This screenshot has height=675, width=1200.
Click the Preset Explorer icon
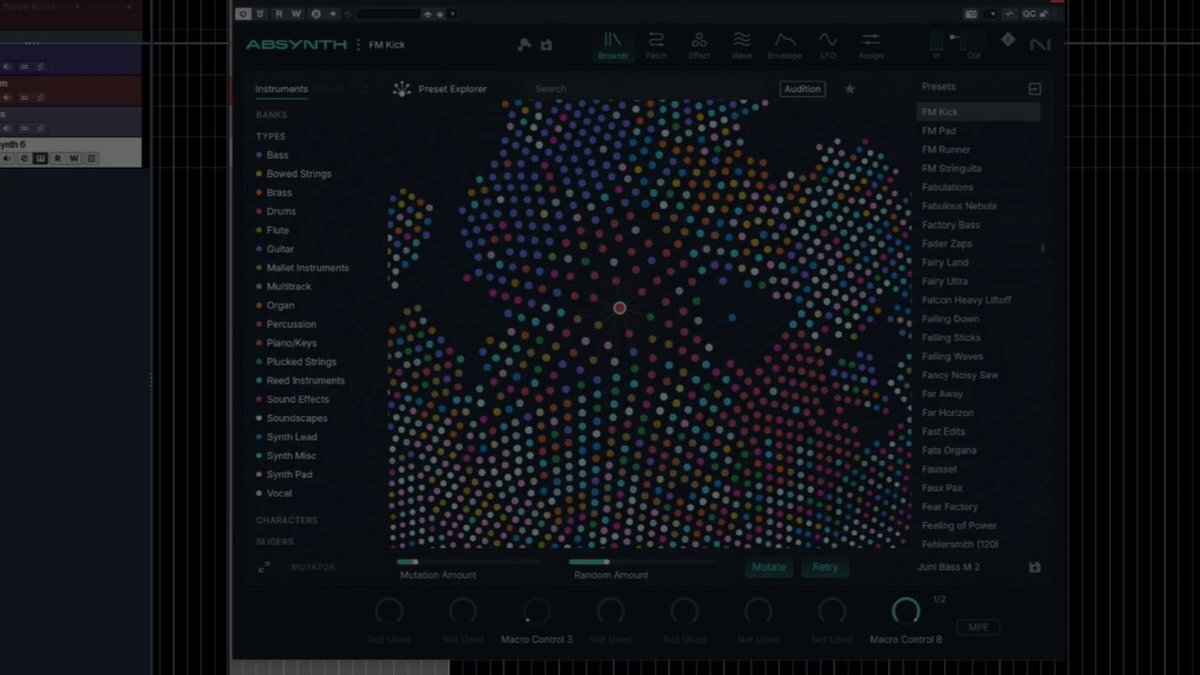coord(402,89)
